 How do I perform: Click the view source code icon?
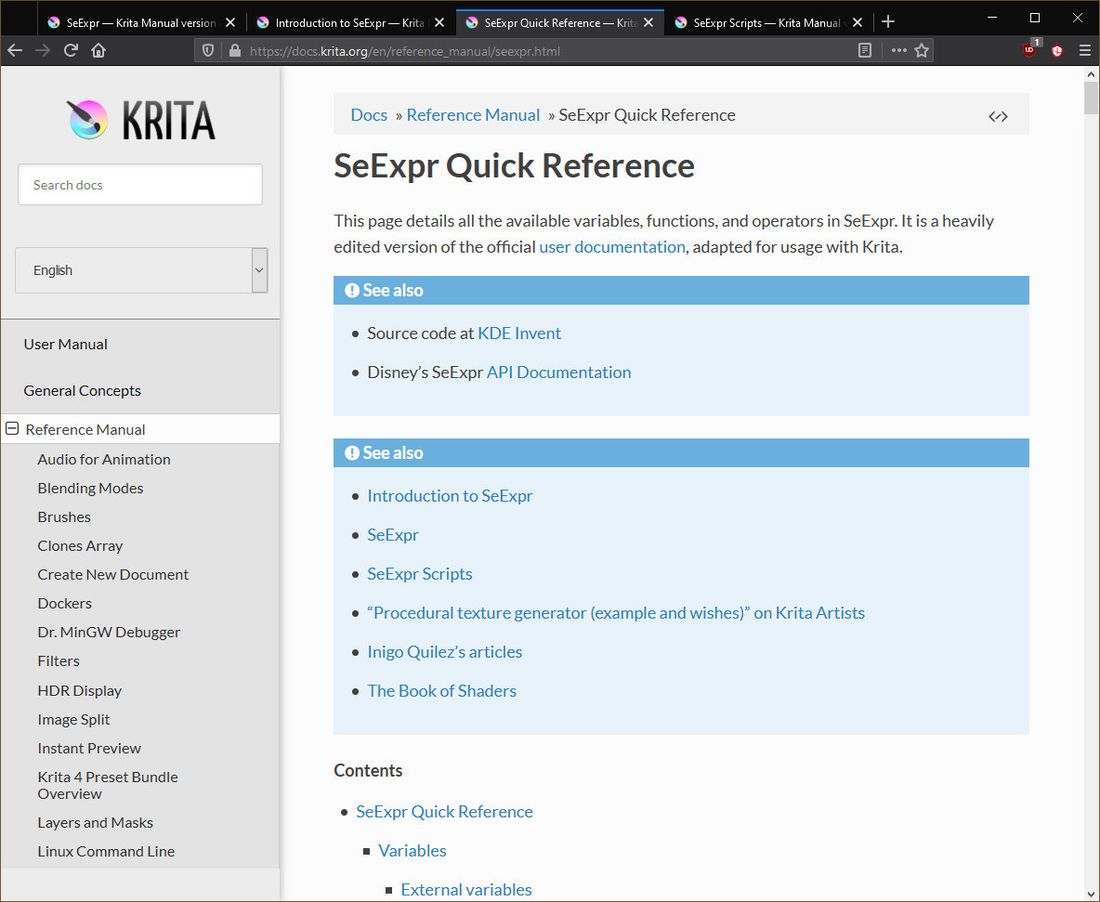(x=997, y=116)
